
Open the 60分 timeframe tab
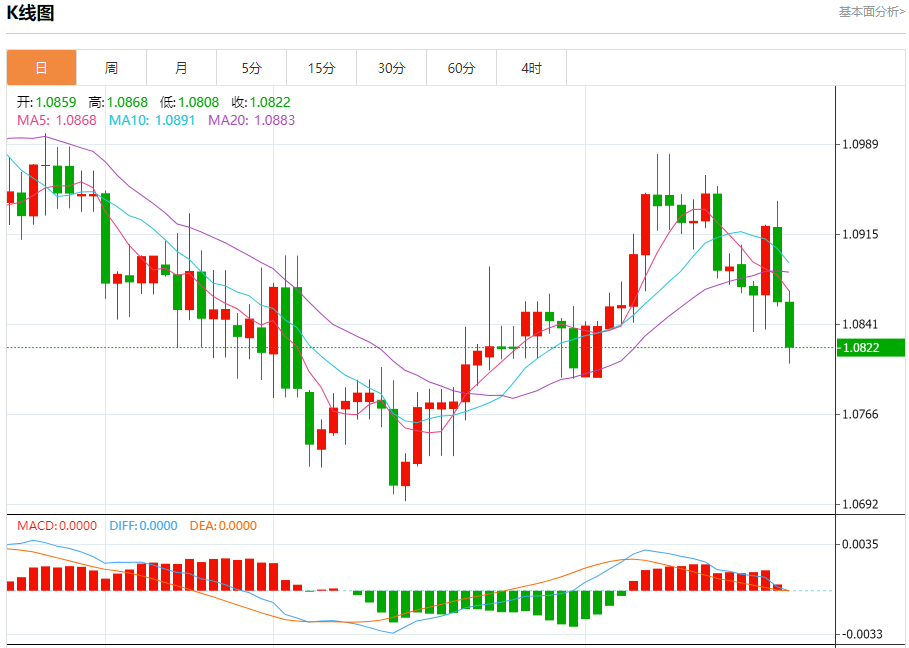461,68
